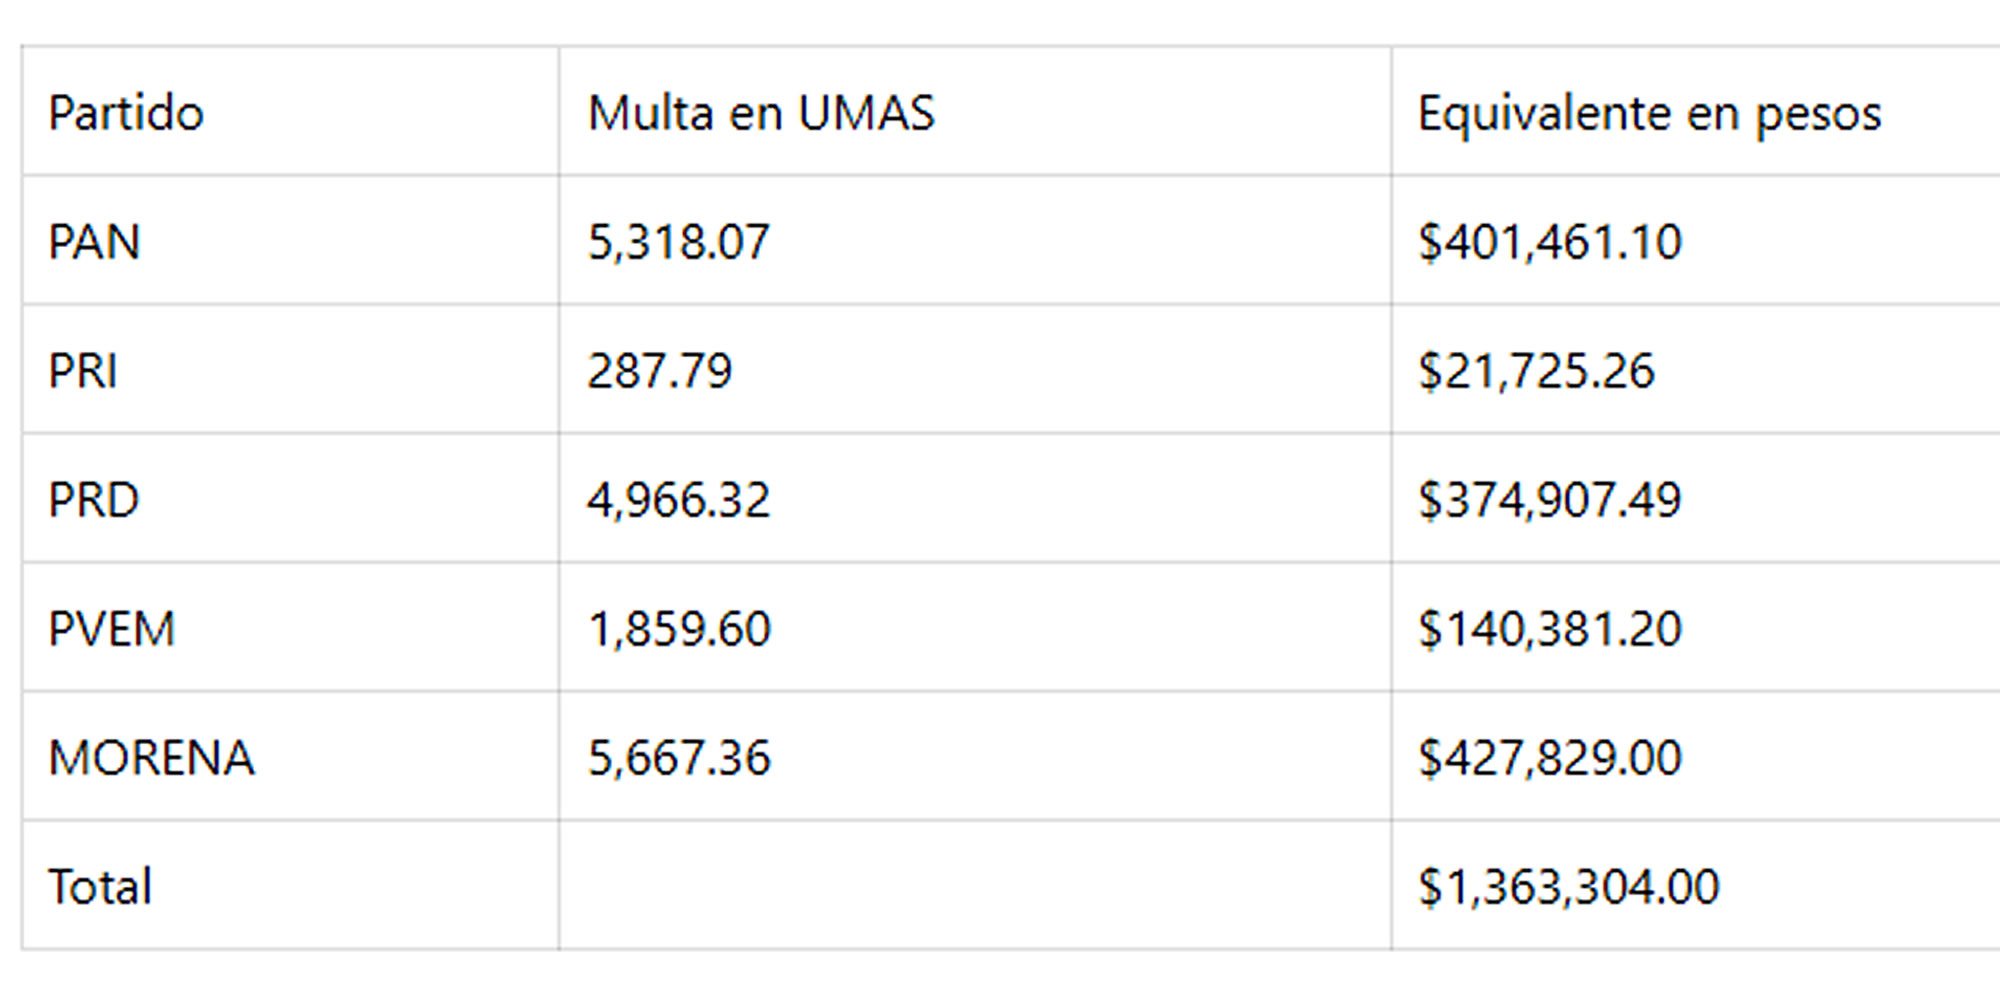Click the Total row label
Image resolution: width=2000 pixels, height=1000 pixels.
100,887
